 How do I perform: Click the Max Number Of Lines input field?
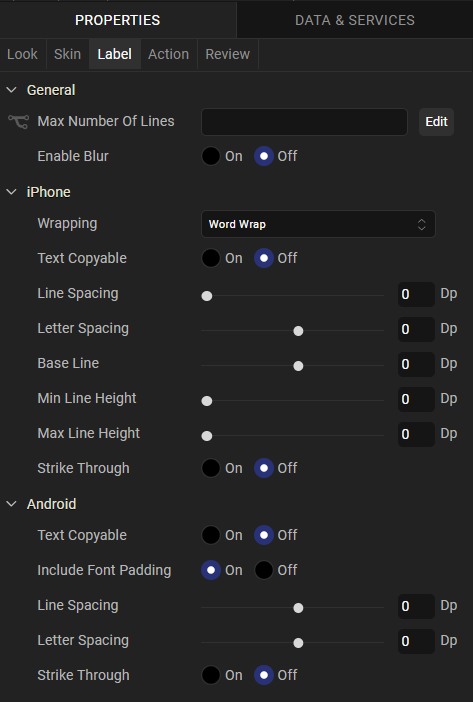coord(304,122)
